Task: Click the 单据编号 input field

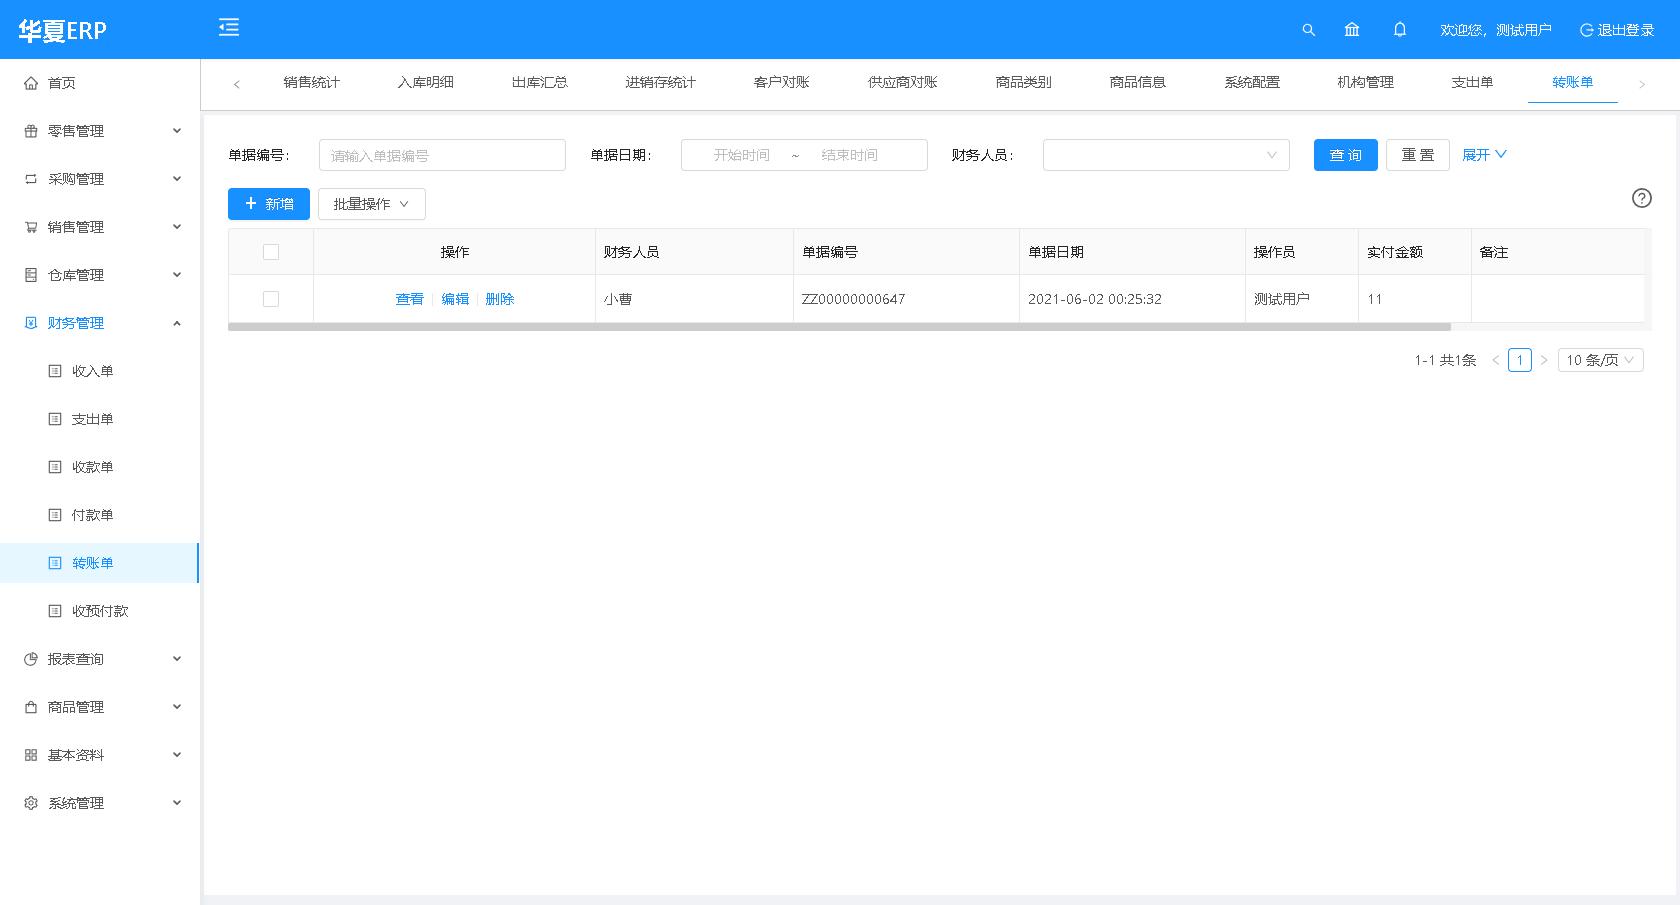Action: pos(441,155)
